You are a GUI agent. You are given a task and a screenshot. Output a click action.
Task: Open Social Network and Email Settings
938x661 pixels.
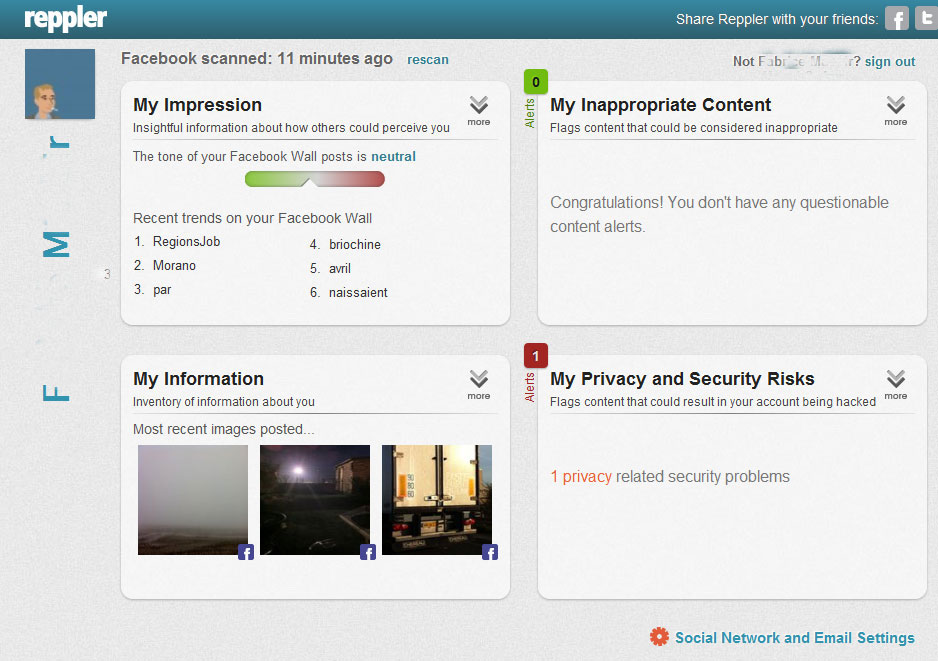coord(794,638)
